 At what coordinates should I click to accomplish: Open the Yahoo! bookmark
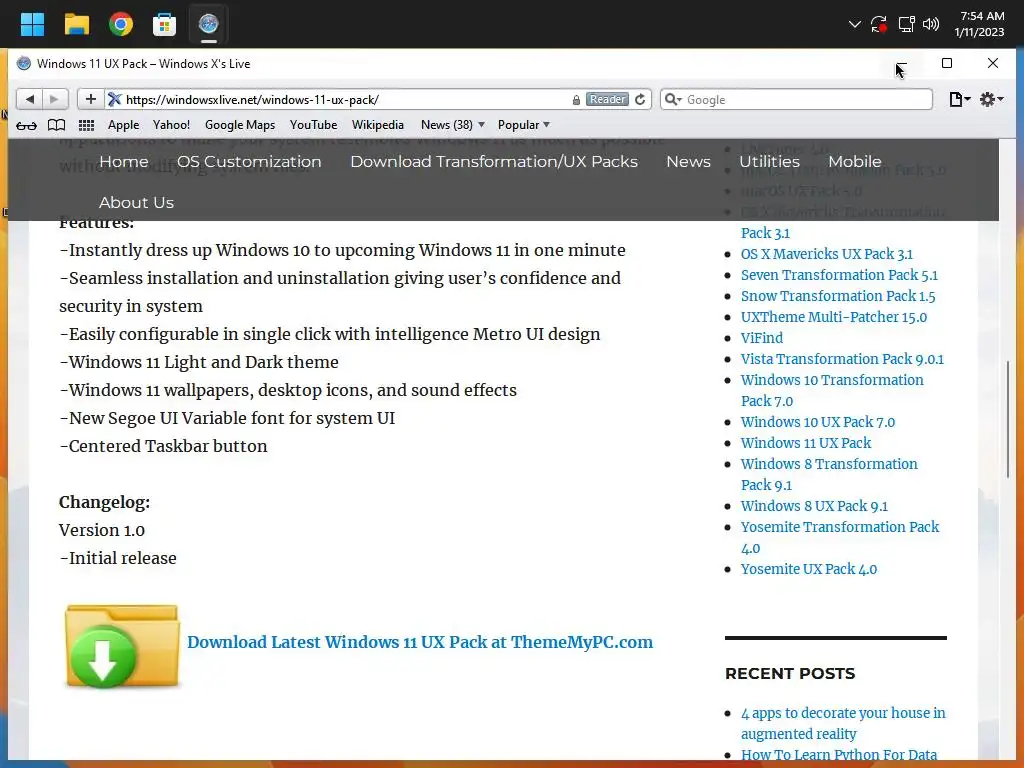coord(171,125)
